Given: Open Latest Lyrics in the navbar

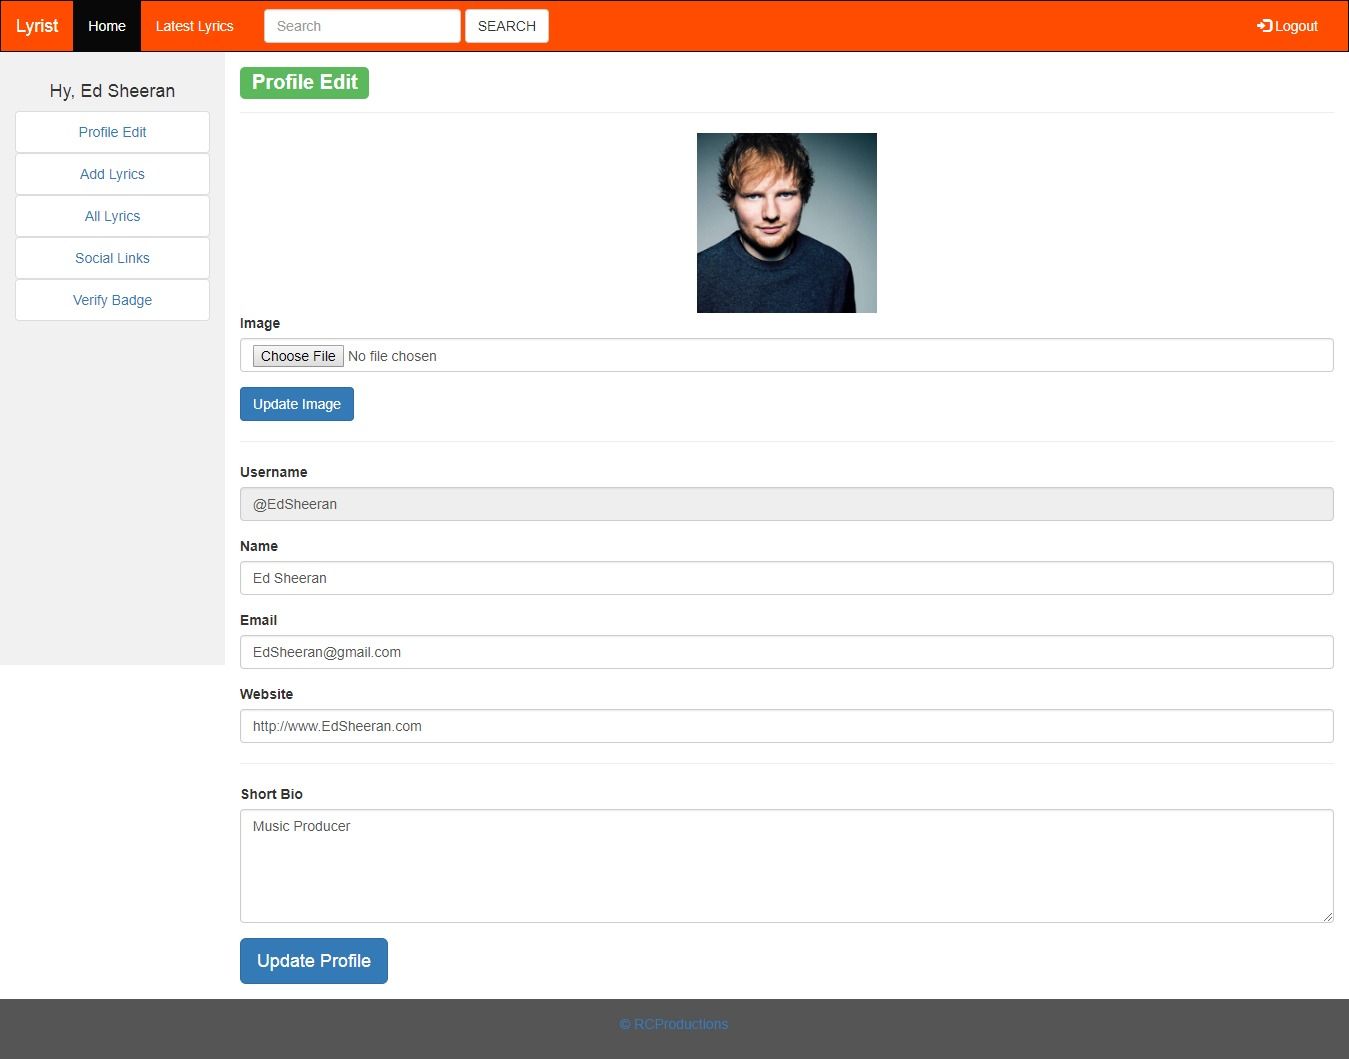Looking at the screenshot, I should (x=194, y=26).
